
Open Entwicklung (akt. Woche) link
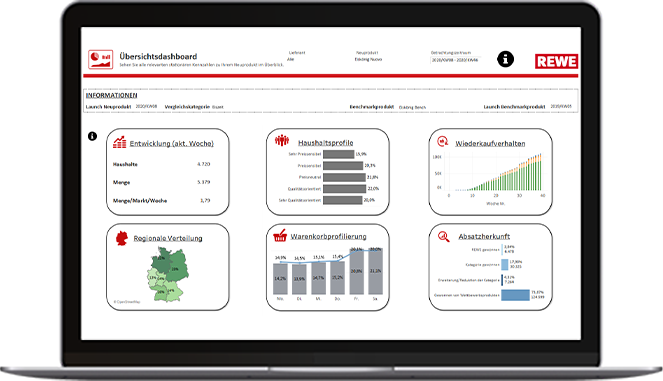(x=172, y=144)
